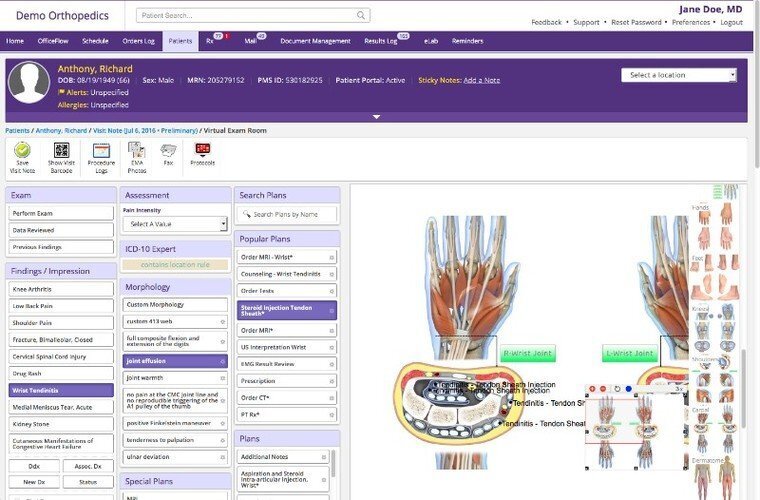
Task: Toggle the Wrist Tendinitis finding
Action: (x=61, y=390)
